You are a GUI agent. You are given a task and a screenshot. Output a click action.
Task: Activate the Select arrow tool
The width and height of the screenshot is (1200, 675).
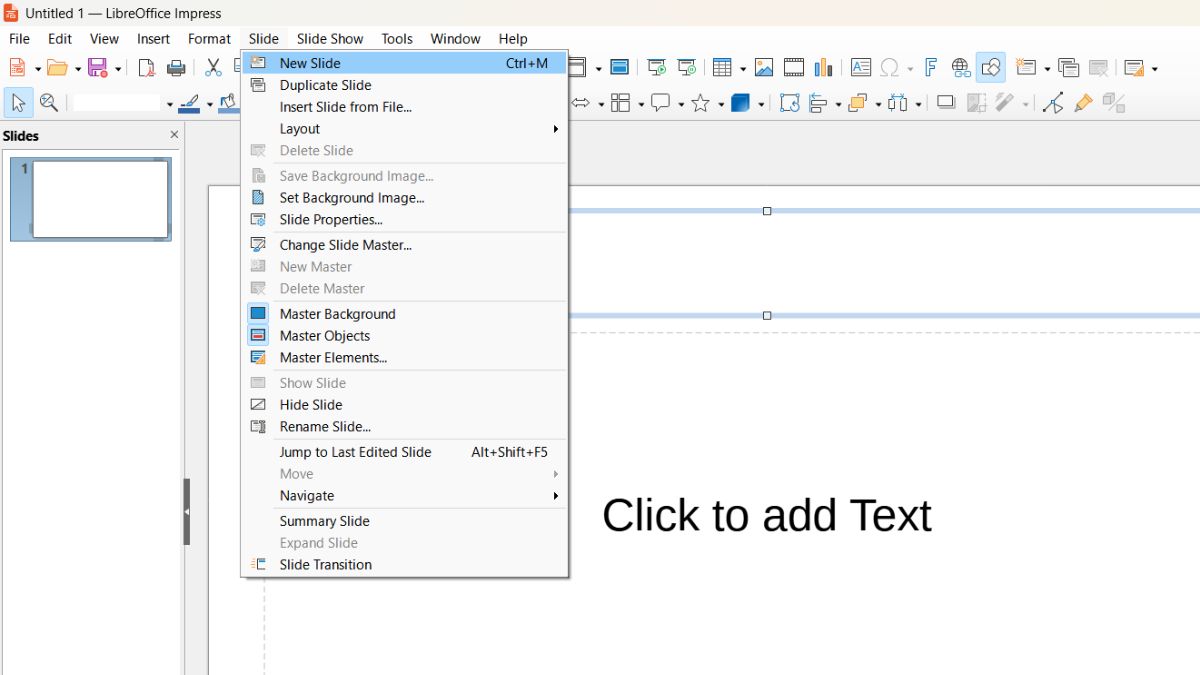(x=18, y=103)
